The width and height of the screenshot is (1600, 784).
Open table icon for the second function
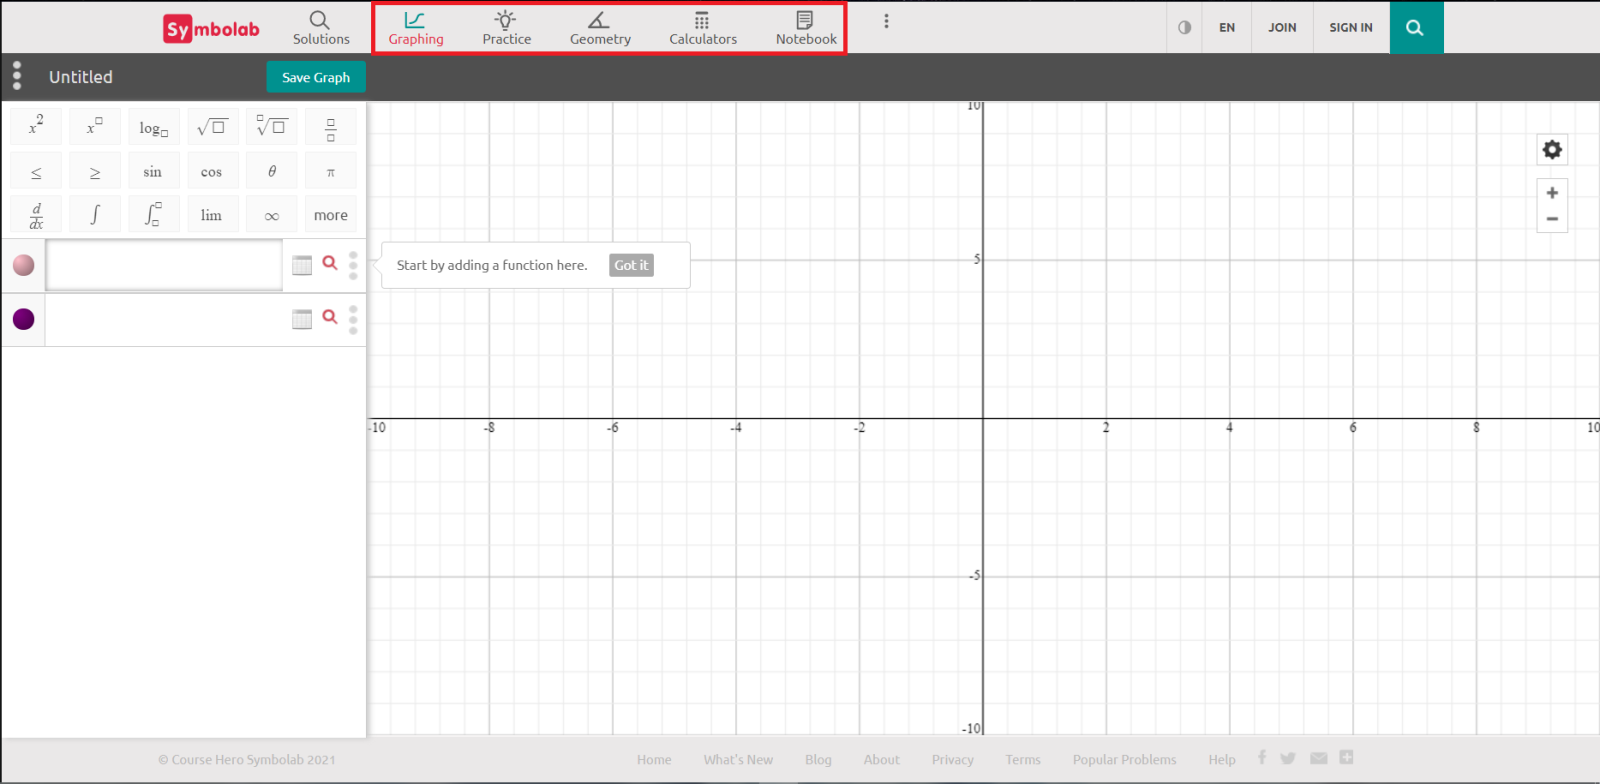point(302,319)
